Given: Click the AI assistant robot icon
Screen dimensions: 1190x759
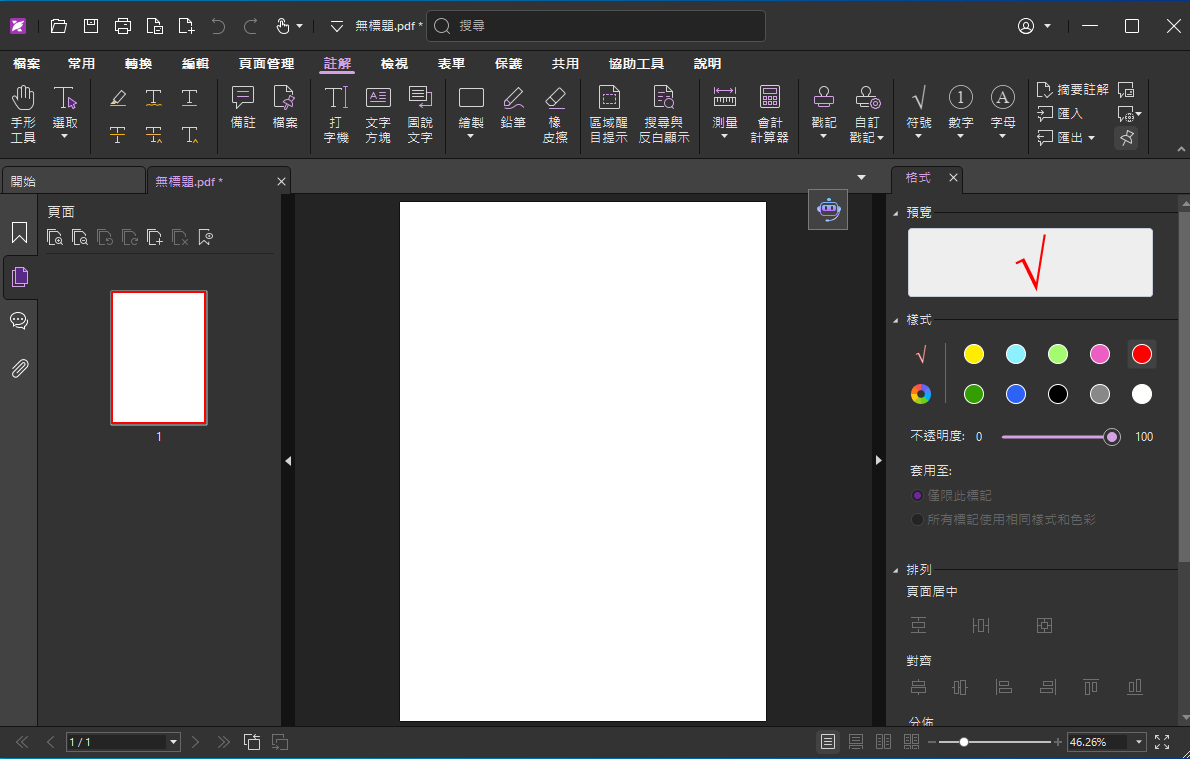Looking at the screenshot, I should pyautogui.click(x=827, y=210).
